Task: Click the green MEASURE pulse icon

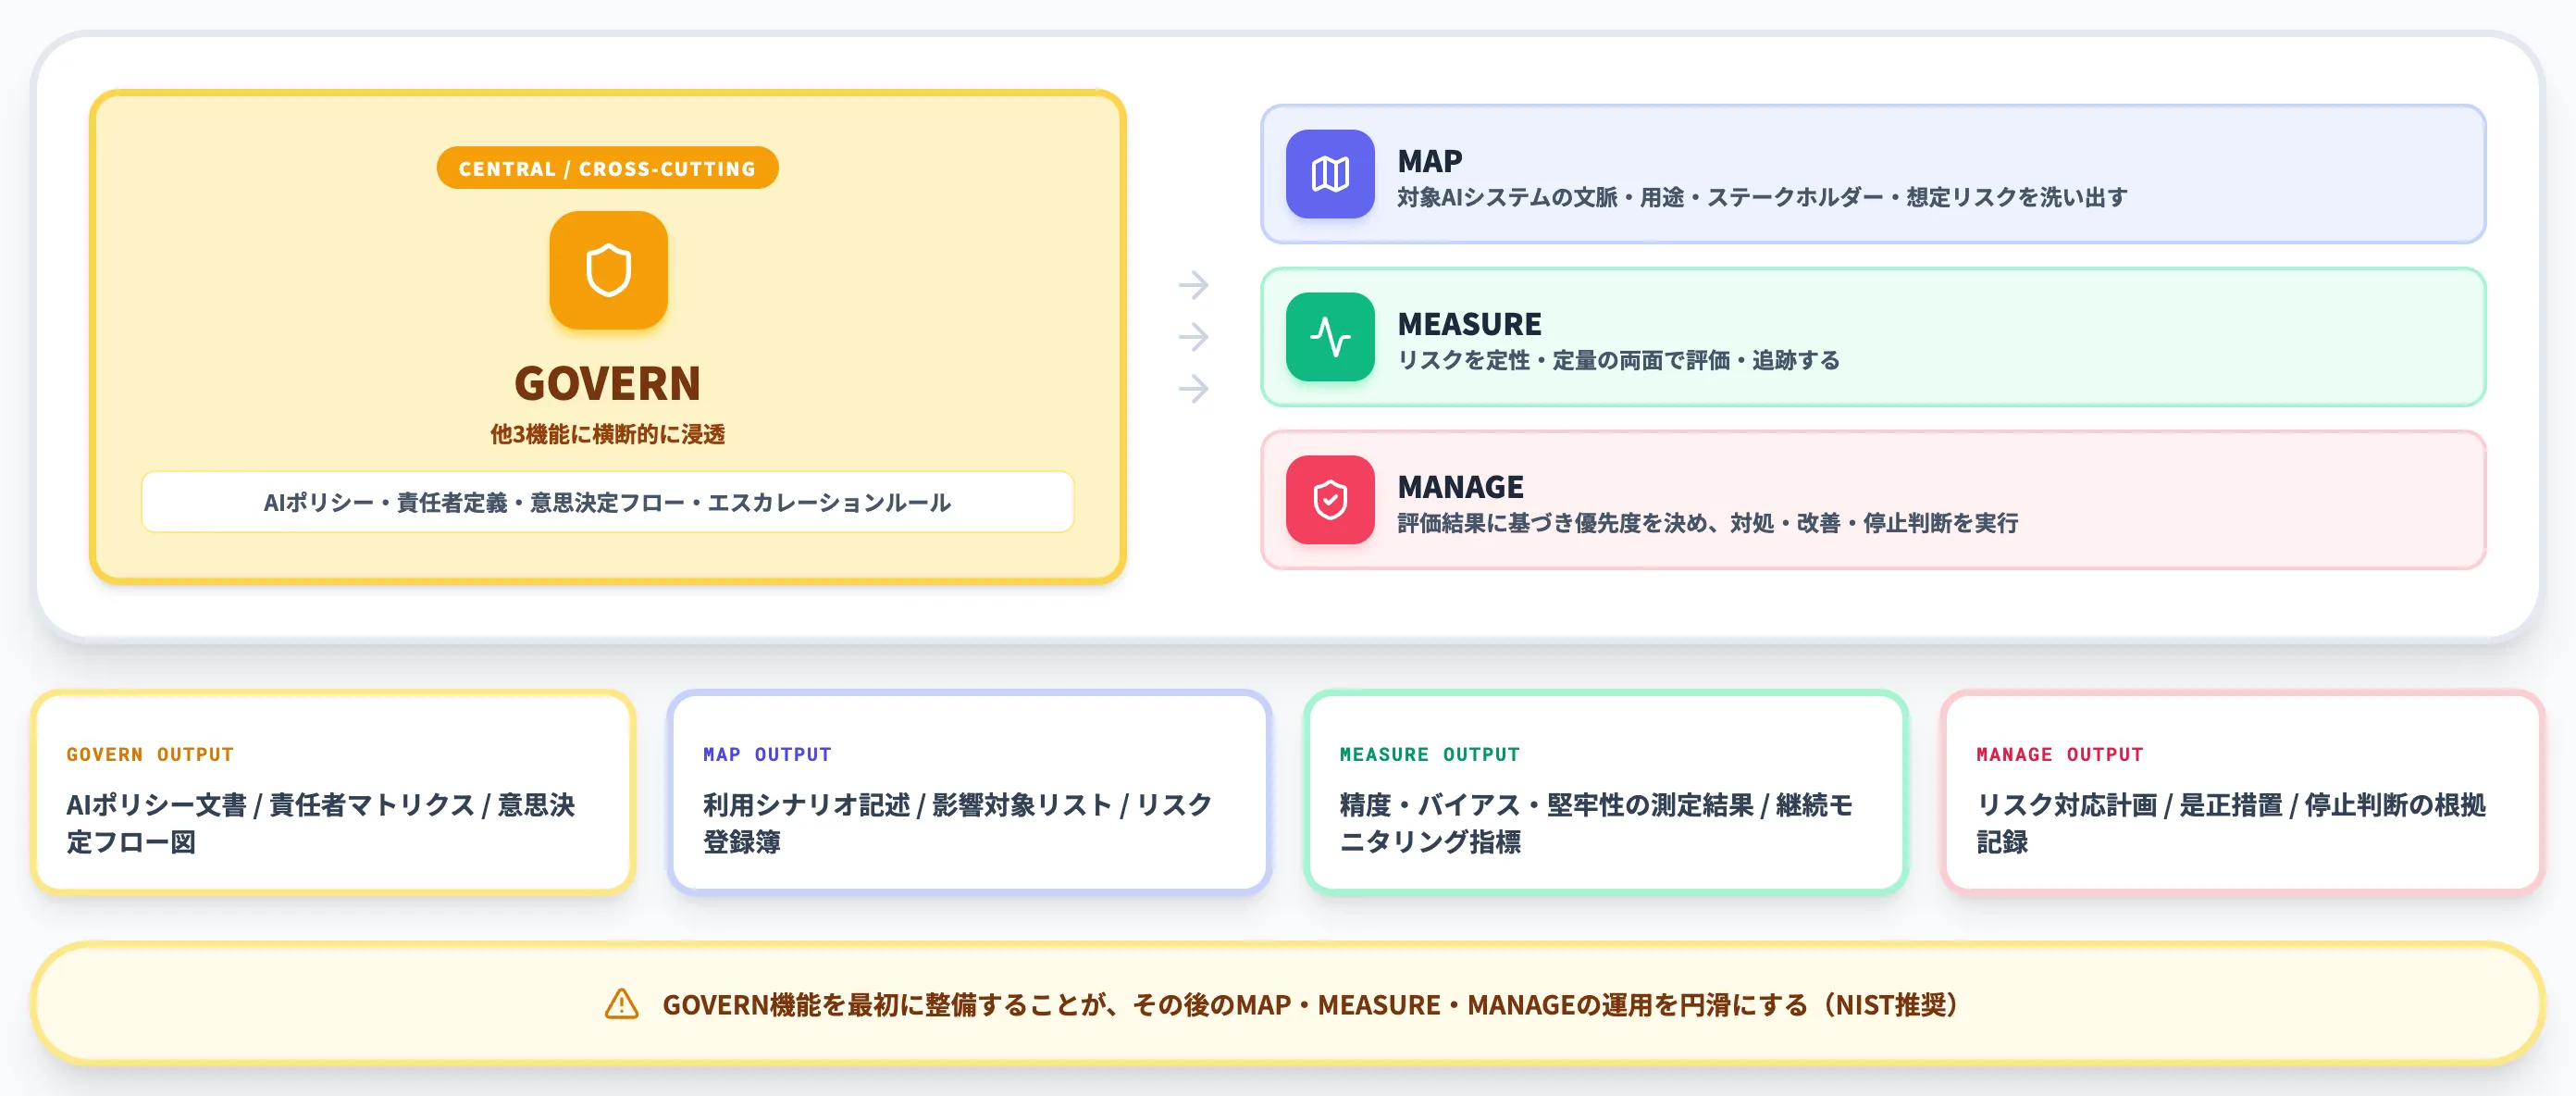Action: pos(1330,337)
